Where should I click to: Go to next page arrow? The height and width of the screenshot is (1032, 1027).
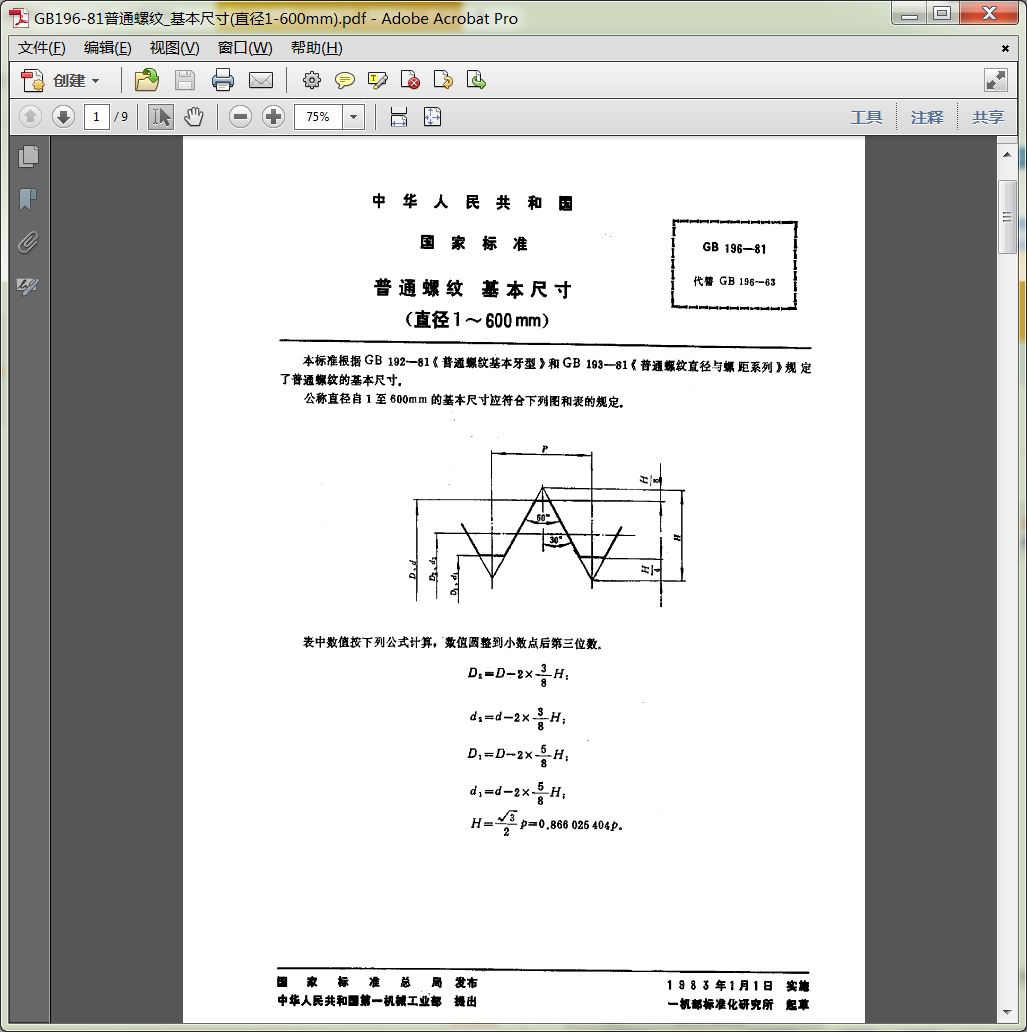[x=63, y=117]
